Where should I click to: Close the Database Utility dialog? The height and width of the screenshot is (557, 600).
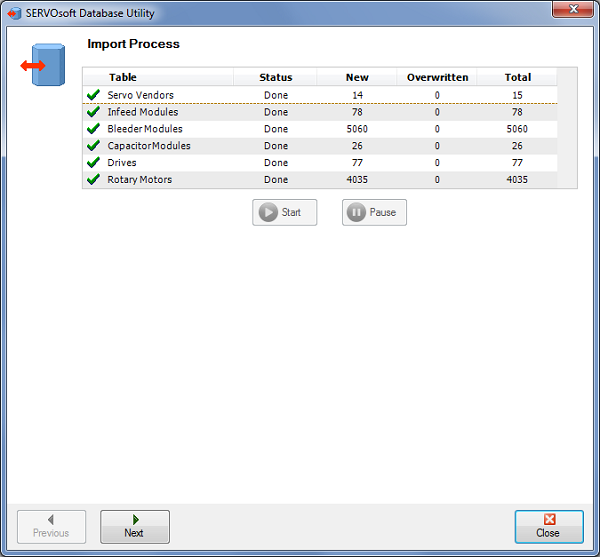[x=548, y=526]
